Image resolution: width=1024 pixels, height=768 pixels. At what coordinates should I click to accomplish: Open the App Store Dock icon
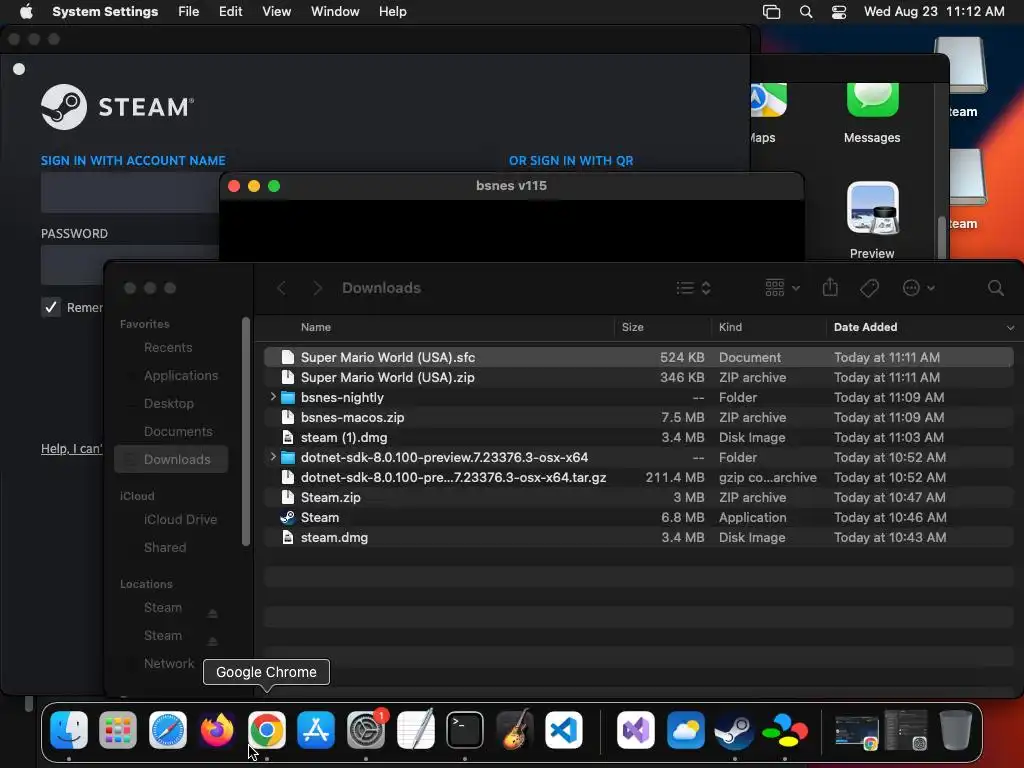click(316, 730)
